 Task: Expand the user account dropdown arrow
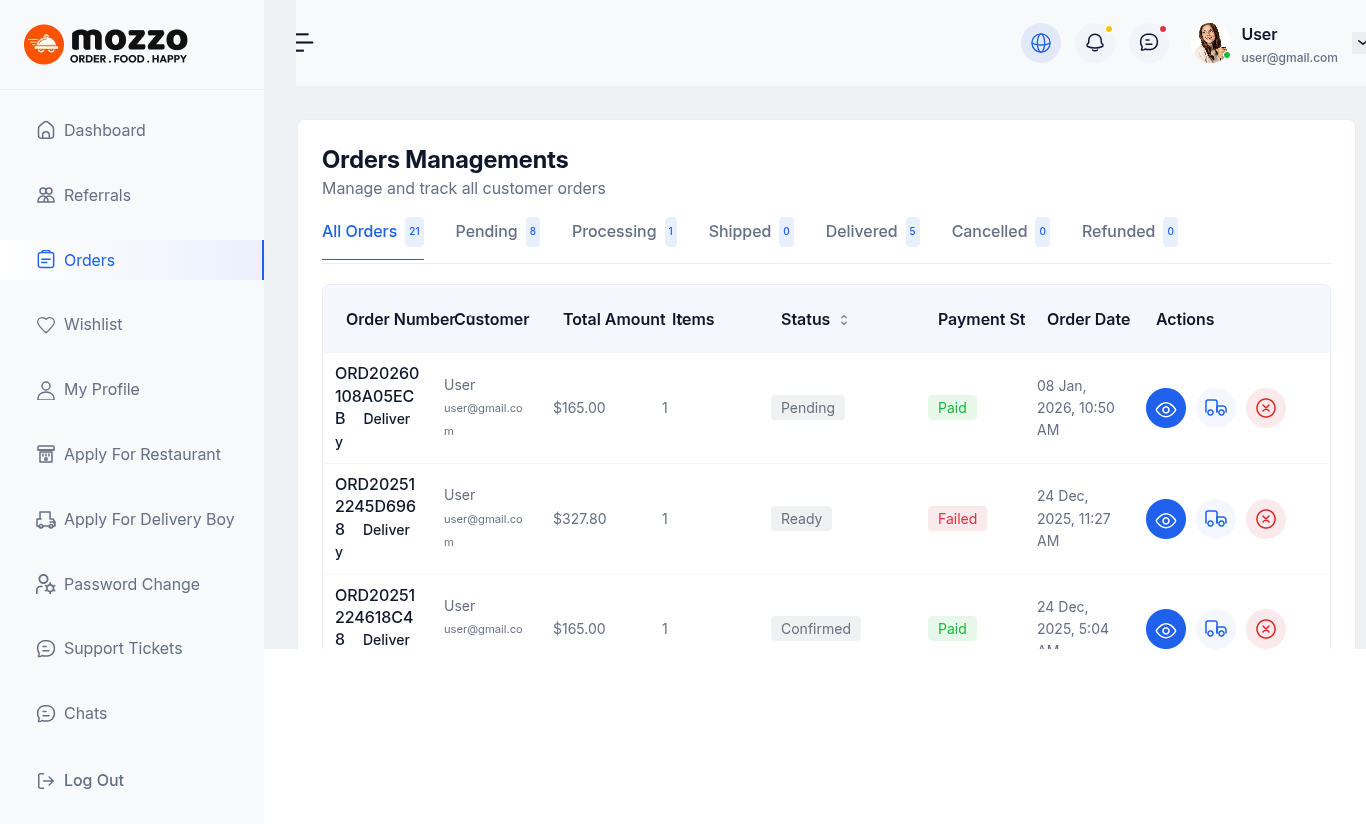[x=1359, y=43]
